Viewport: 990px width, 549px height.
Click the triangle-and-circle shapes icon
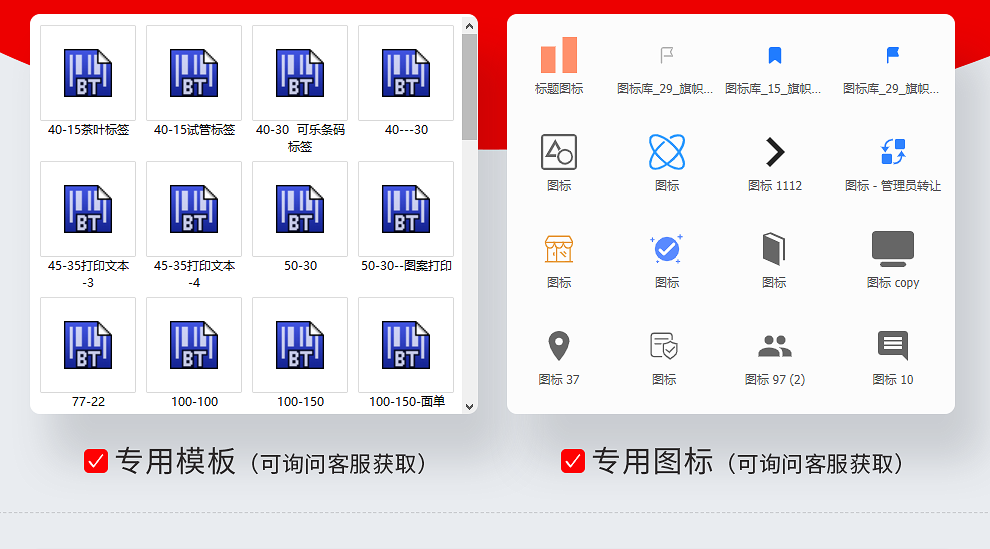tap(559, 151)
